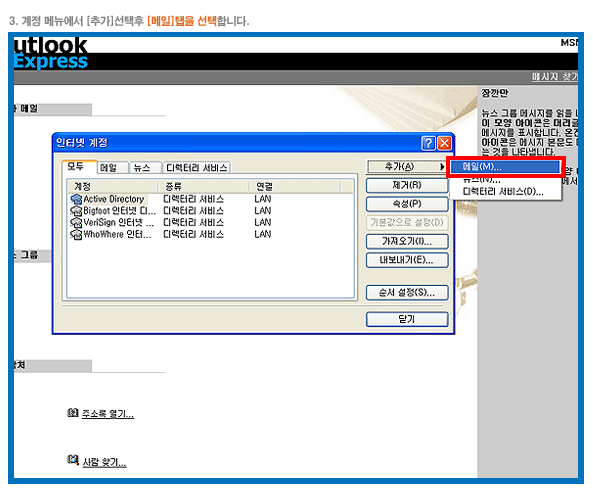Click the 제거(R) button
The height and width of the screenshot is (497, 593).
407,185
